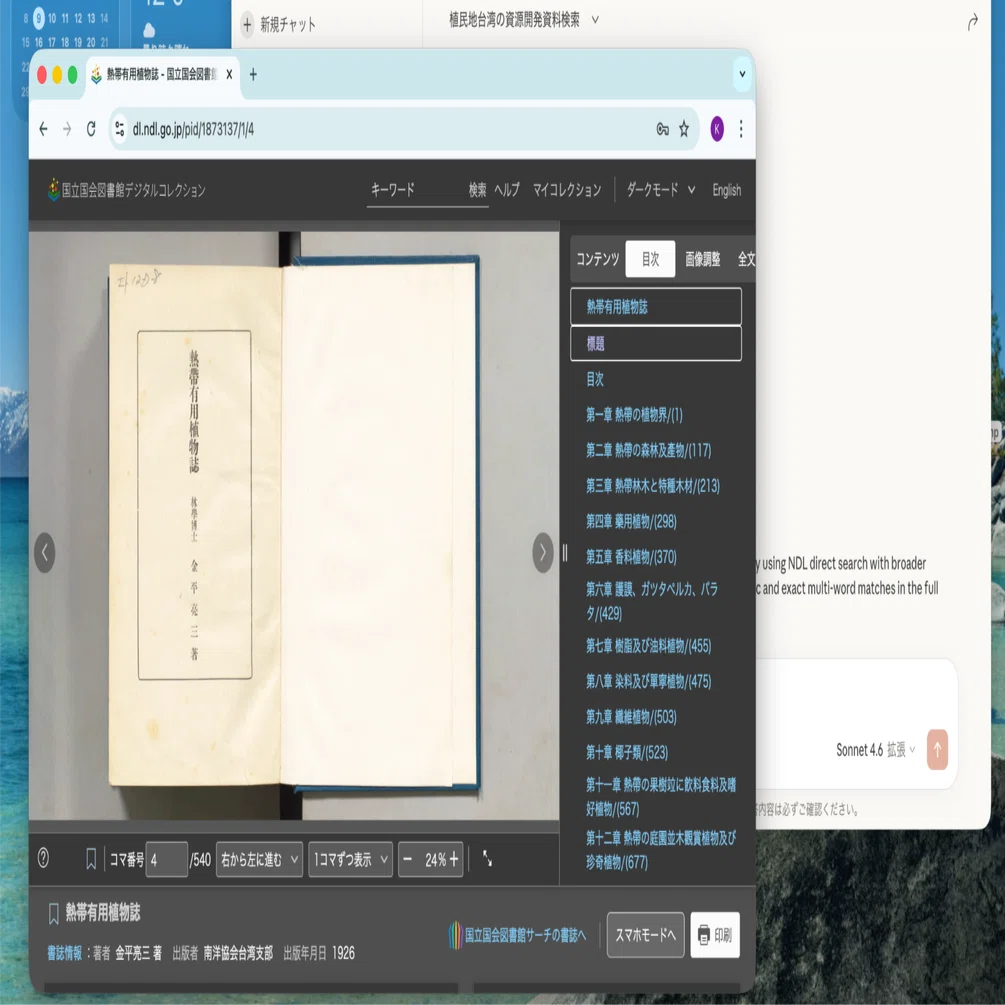Screen dimensions: 1005x1005
Task: Click the password key icon
Action: (663, 129)
